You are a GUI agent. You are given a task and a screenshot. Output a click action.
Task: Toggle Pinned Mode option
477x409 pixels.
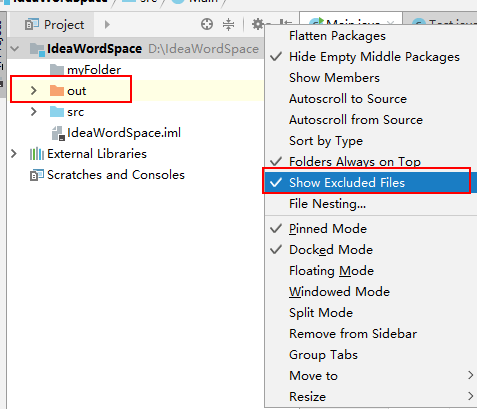pos(371,229)
